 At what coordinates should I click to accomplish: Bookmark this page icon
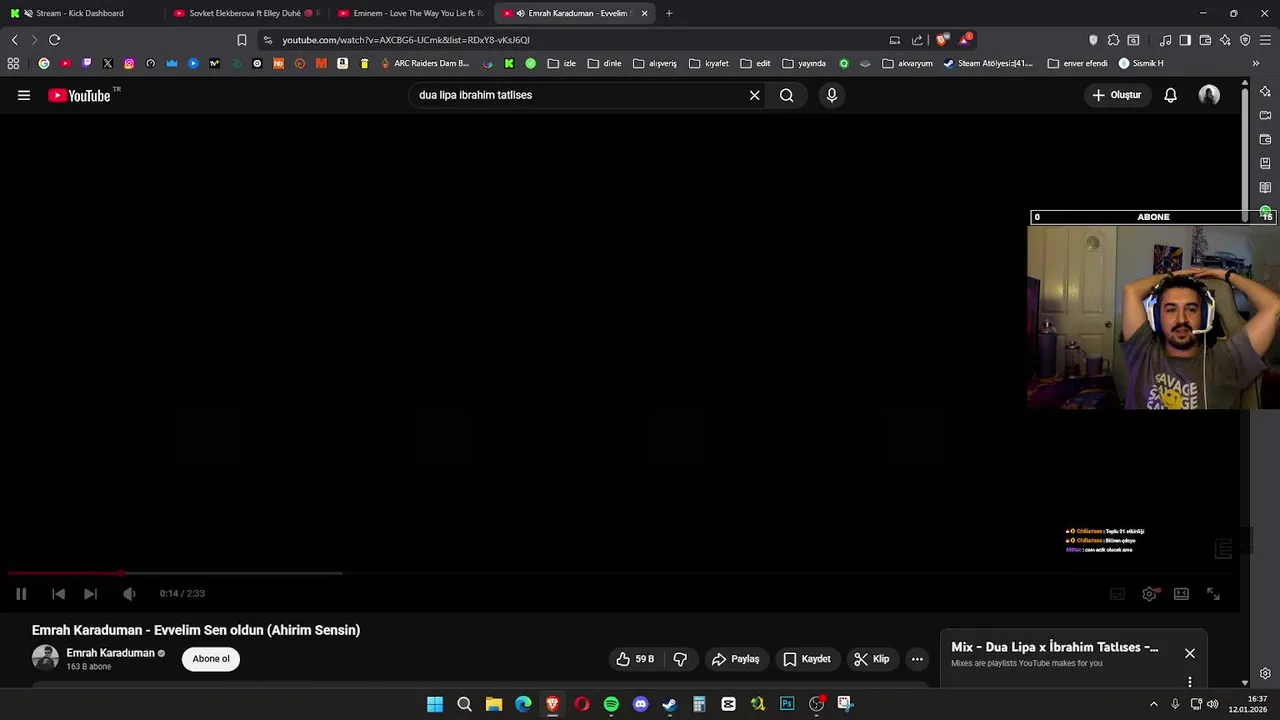(242, 40)
